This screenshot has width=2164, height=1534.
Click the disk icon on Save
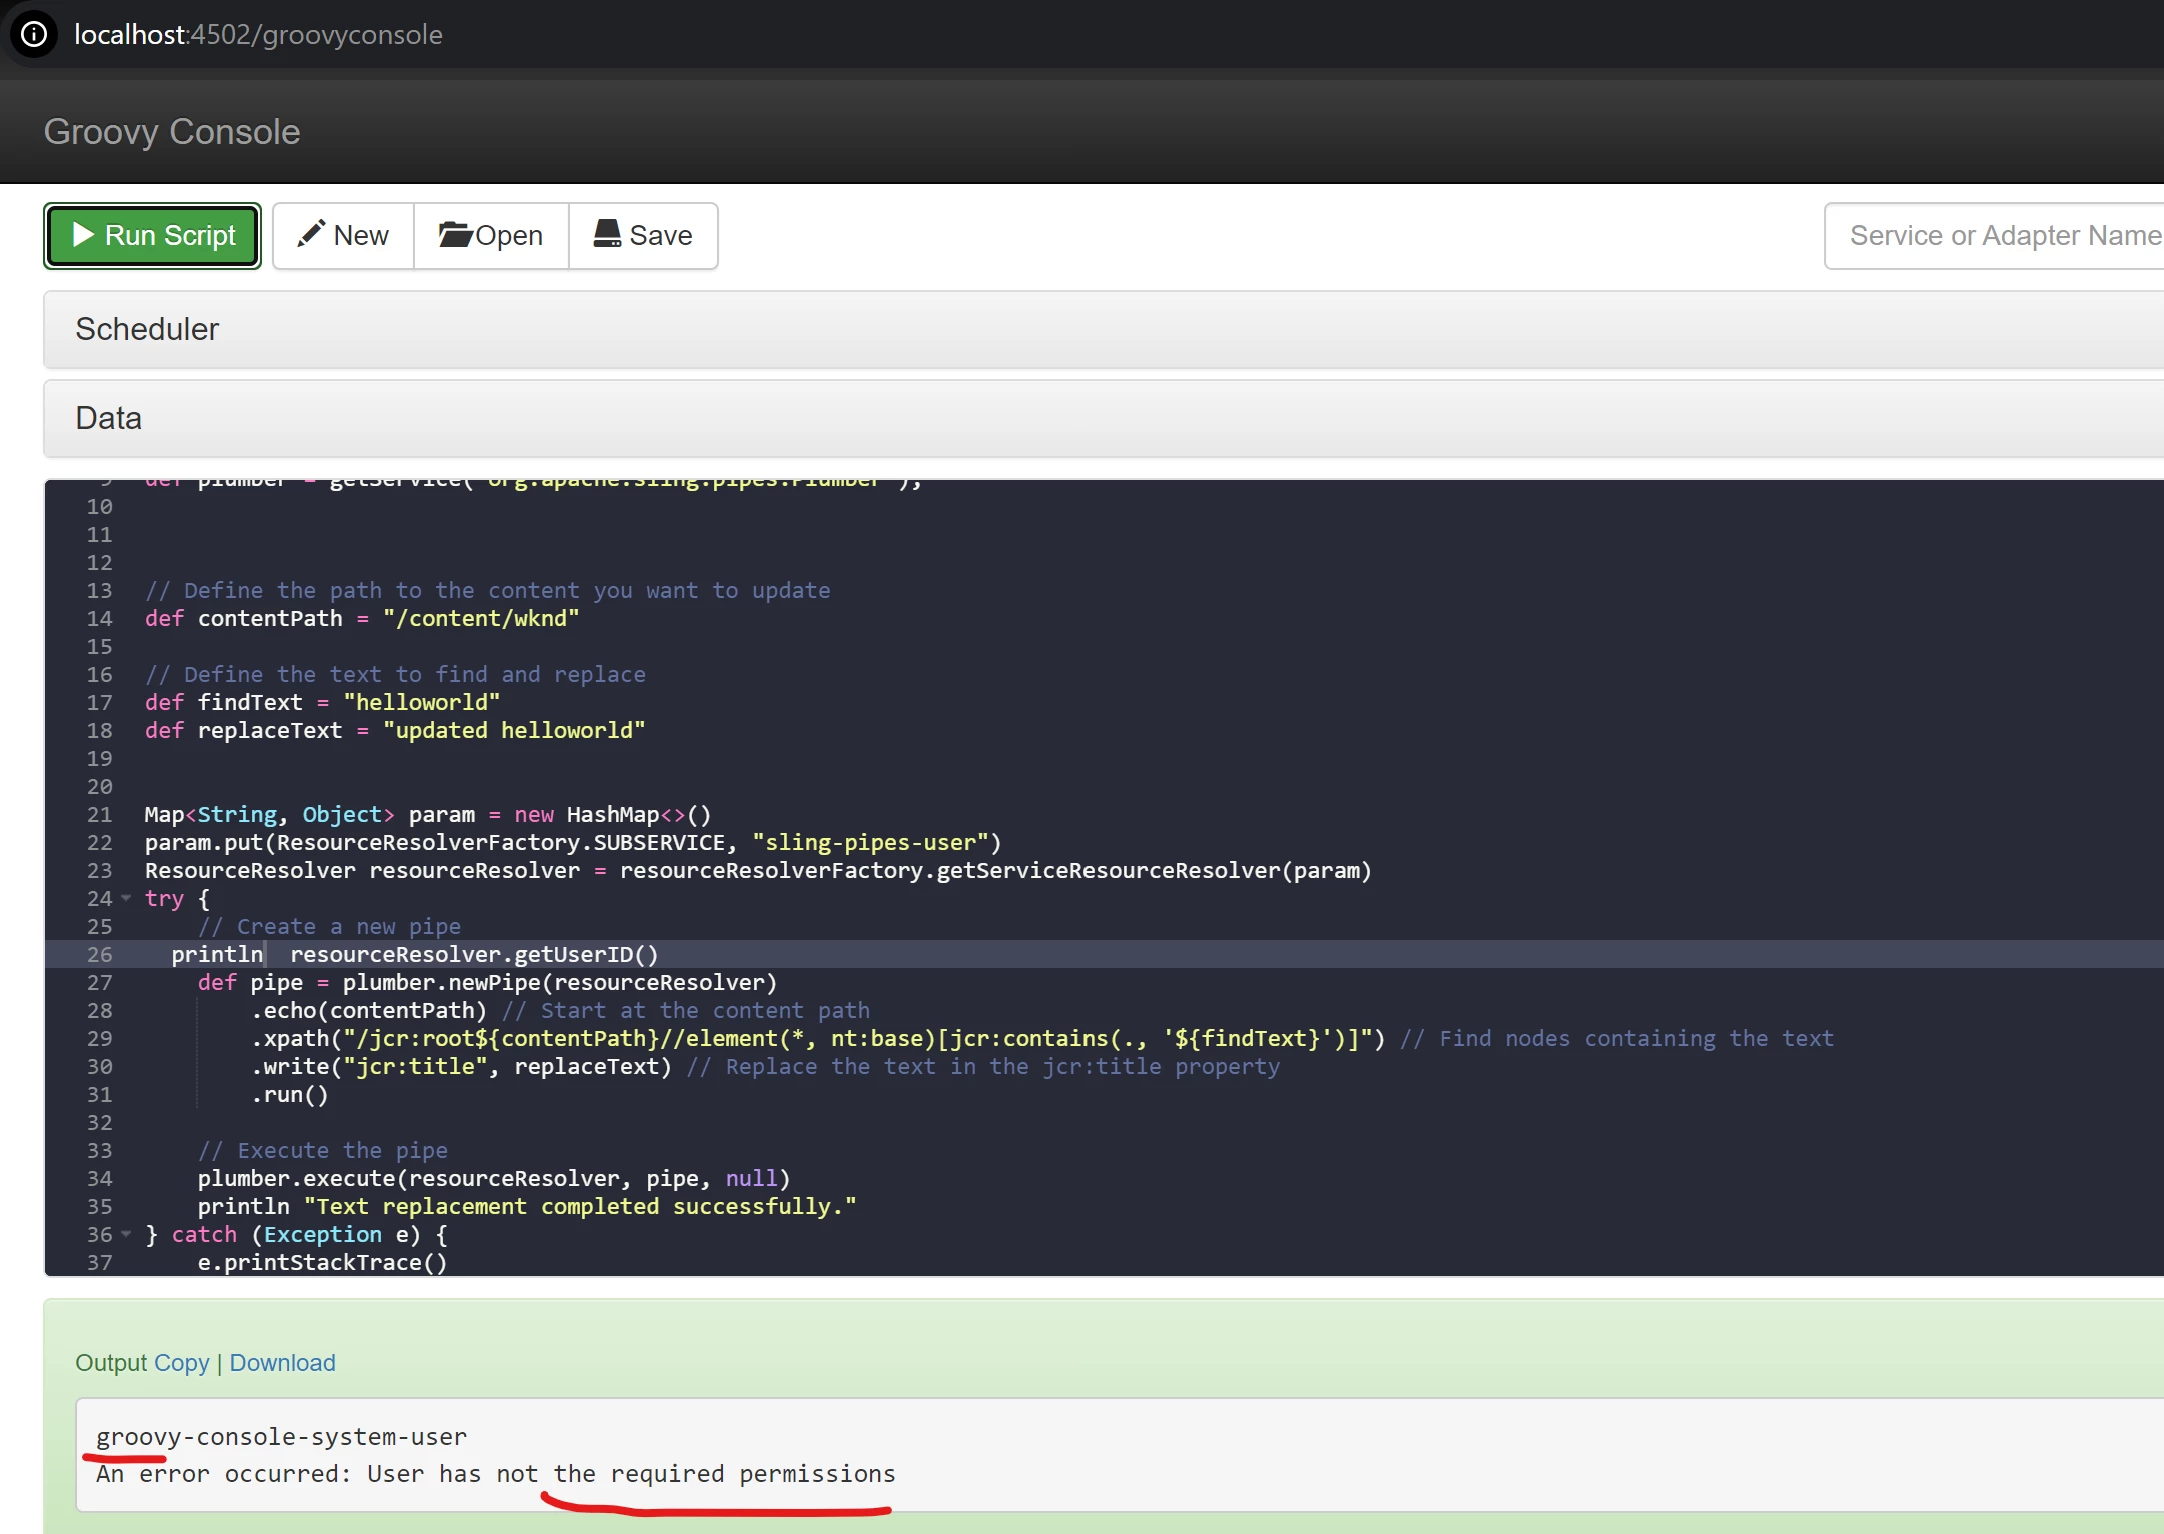coord(607,234)
